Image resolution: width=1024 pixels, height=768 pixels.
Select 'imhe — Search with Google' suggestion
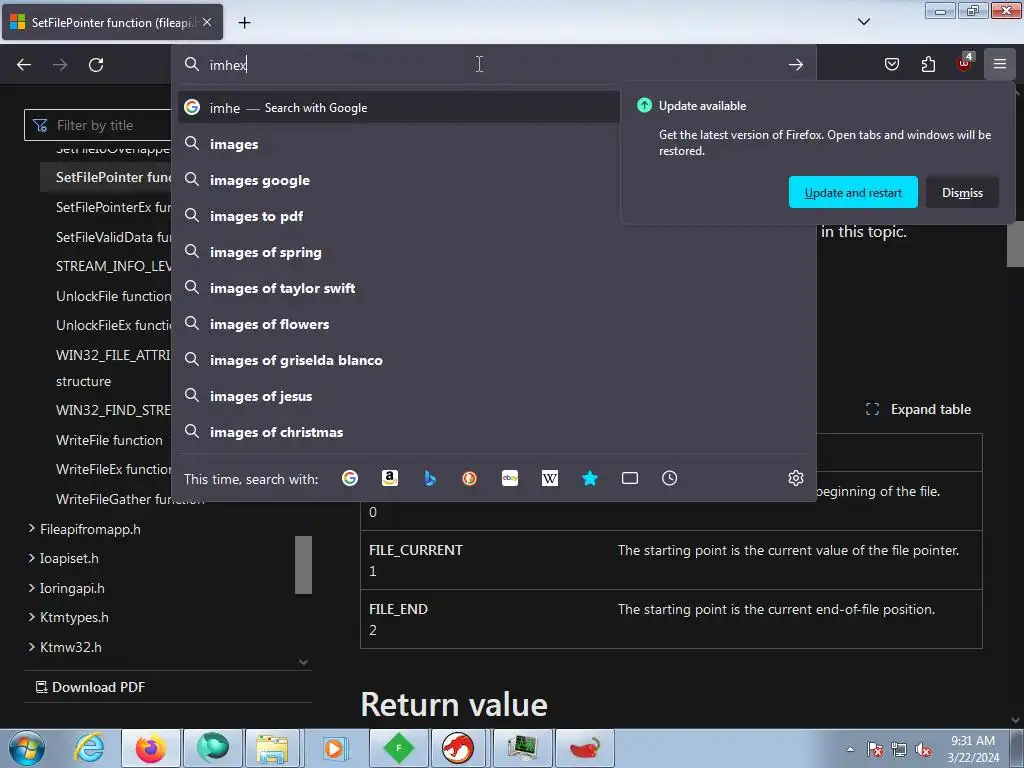tap(398, 108)
